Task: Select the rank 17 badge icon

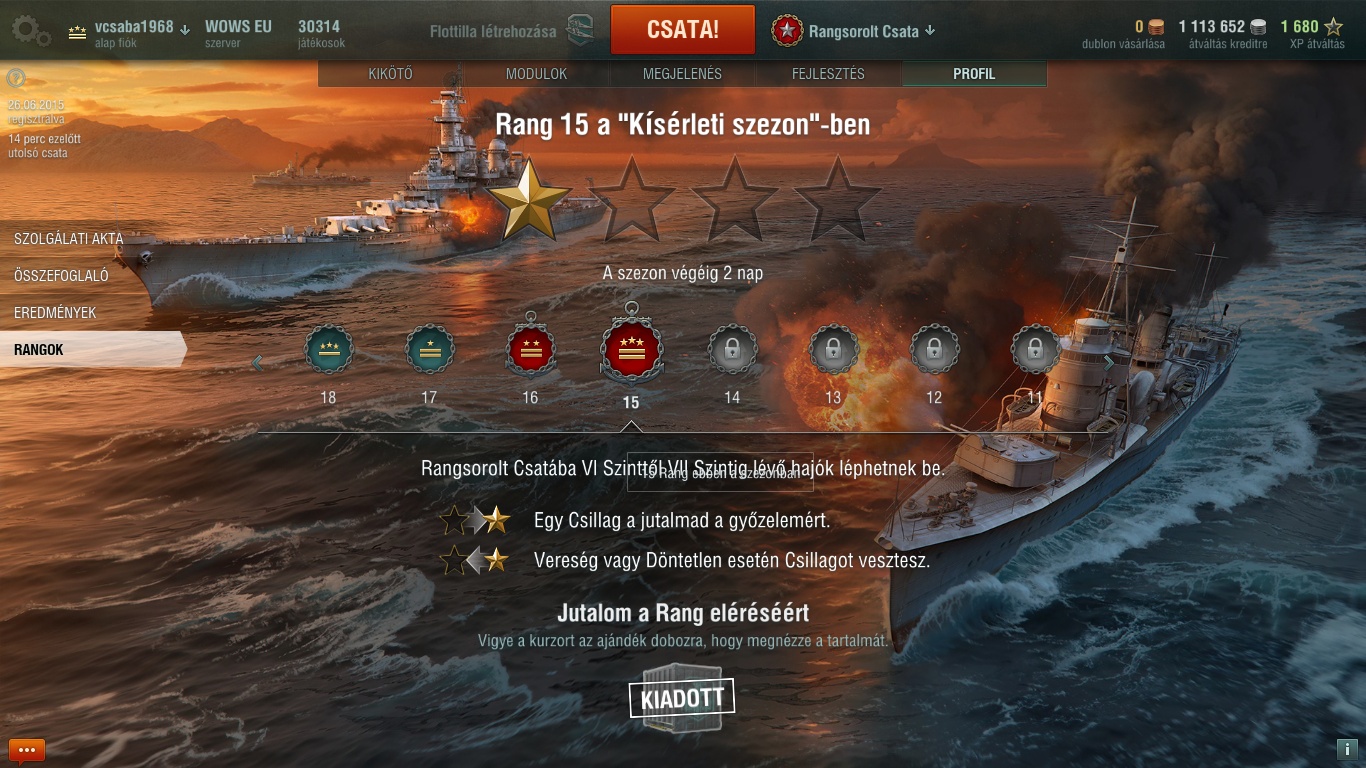Action: click(x=429, y=349)
